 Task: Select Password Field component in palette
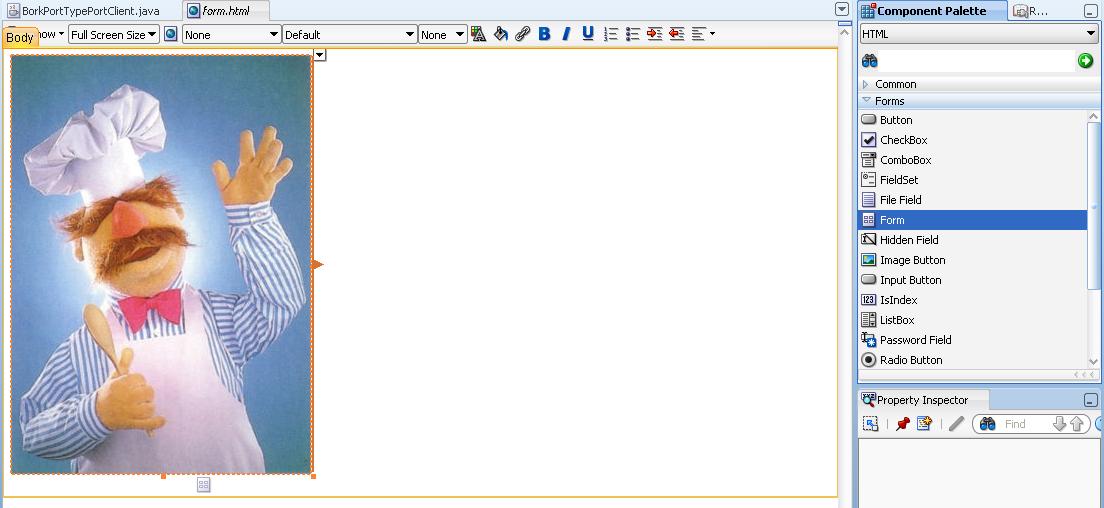click(x=972, y=340)
